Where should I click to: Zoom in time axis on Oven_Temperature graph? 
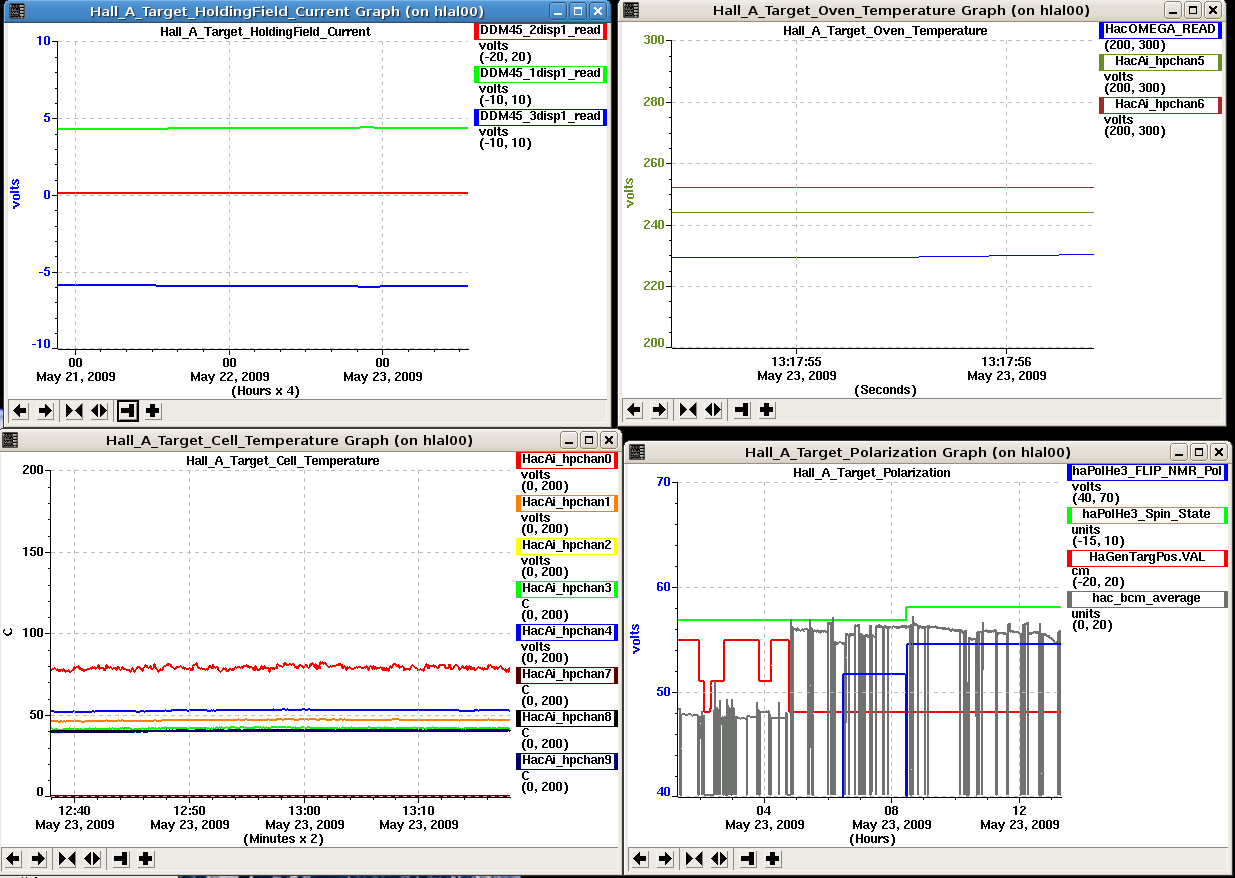688,409
